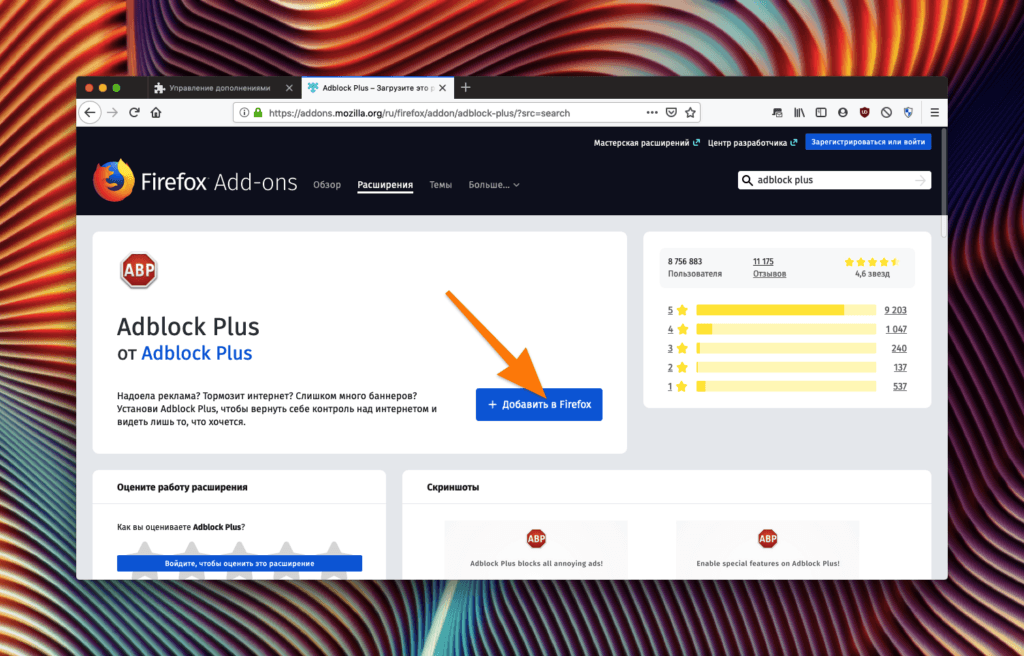Close the Adblock Plus tab
1024x656 pixels.
(443, 88)
